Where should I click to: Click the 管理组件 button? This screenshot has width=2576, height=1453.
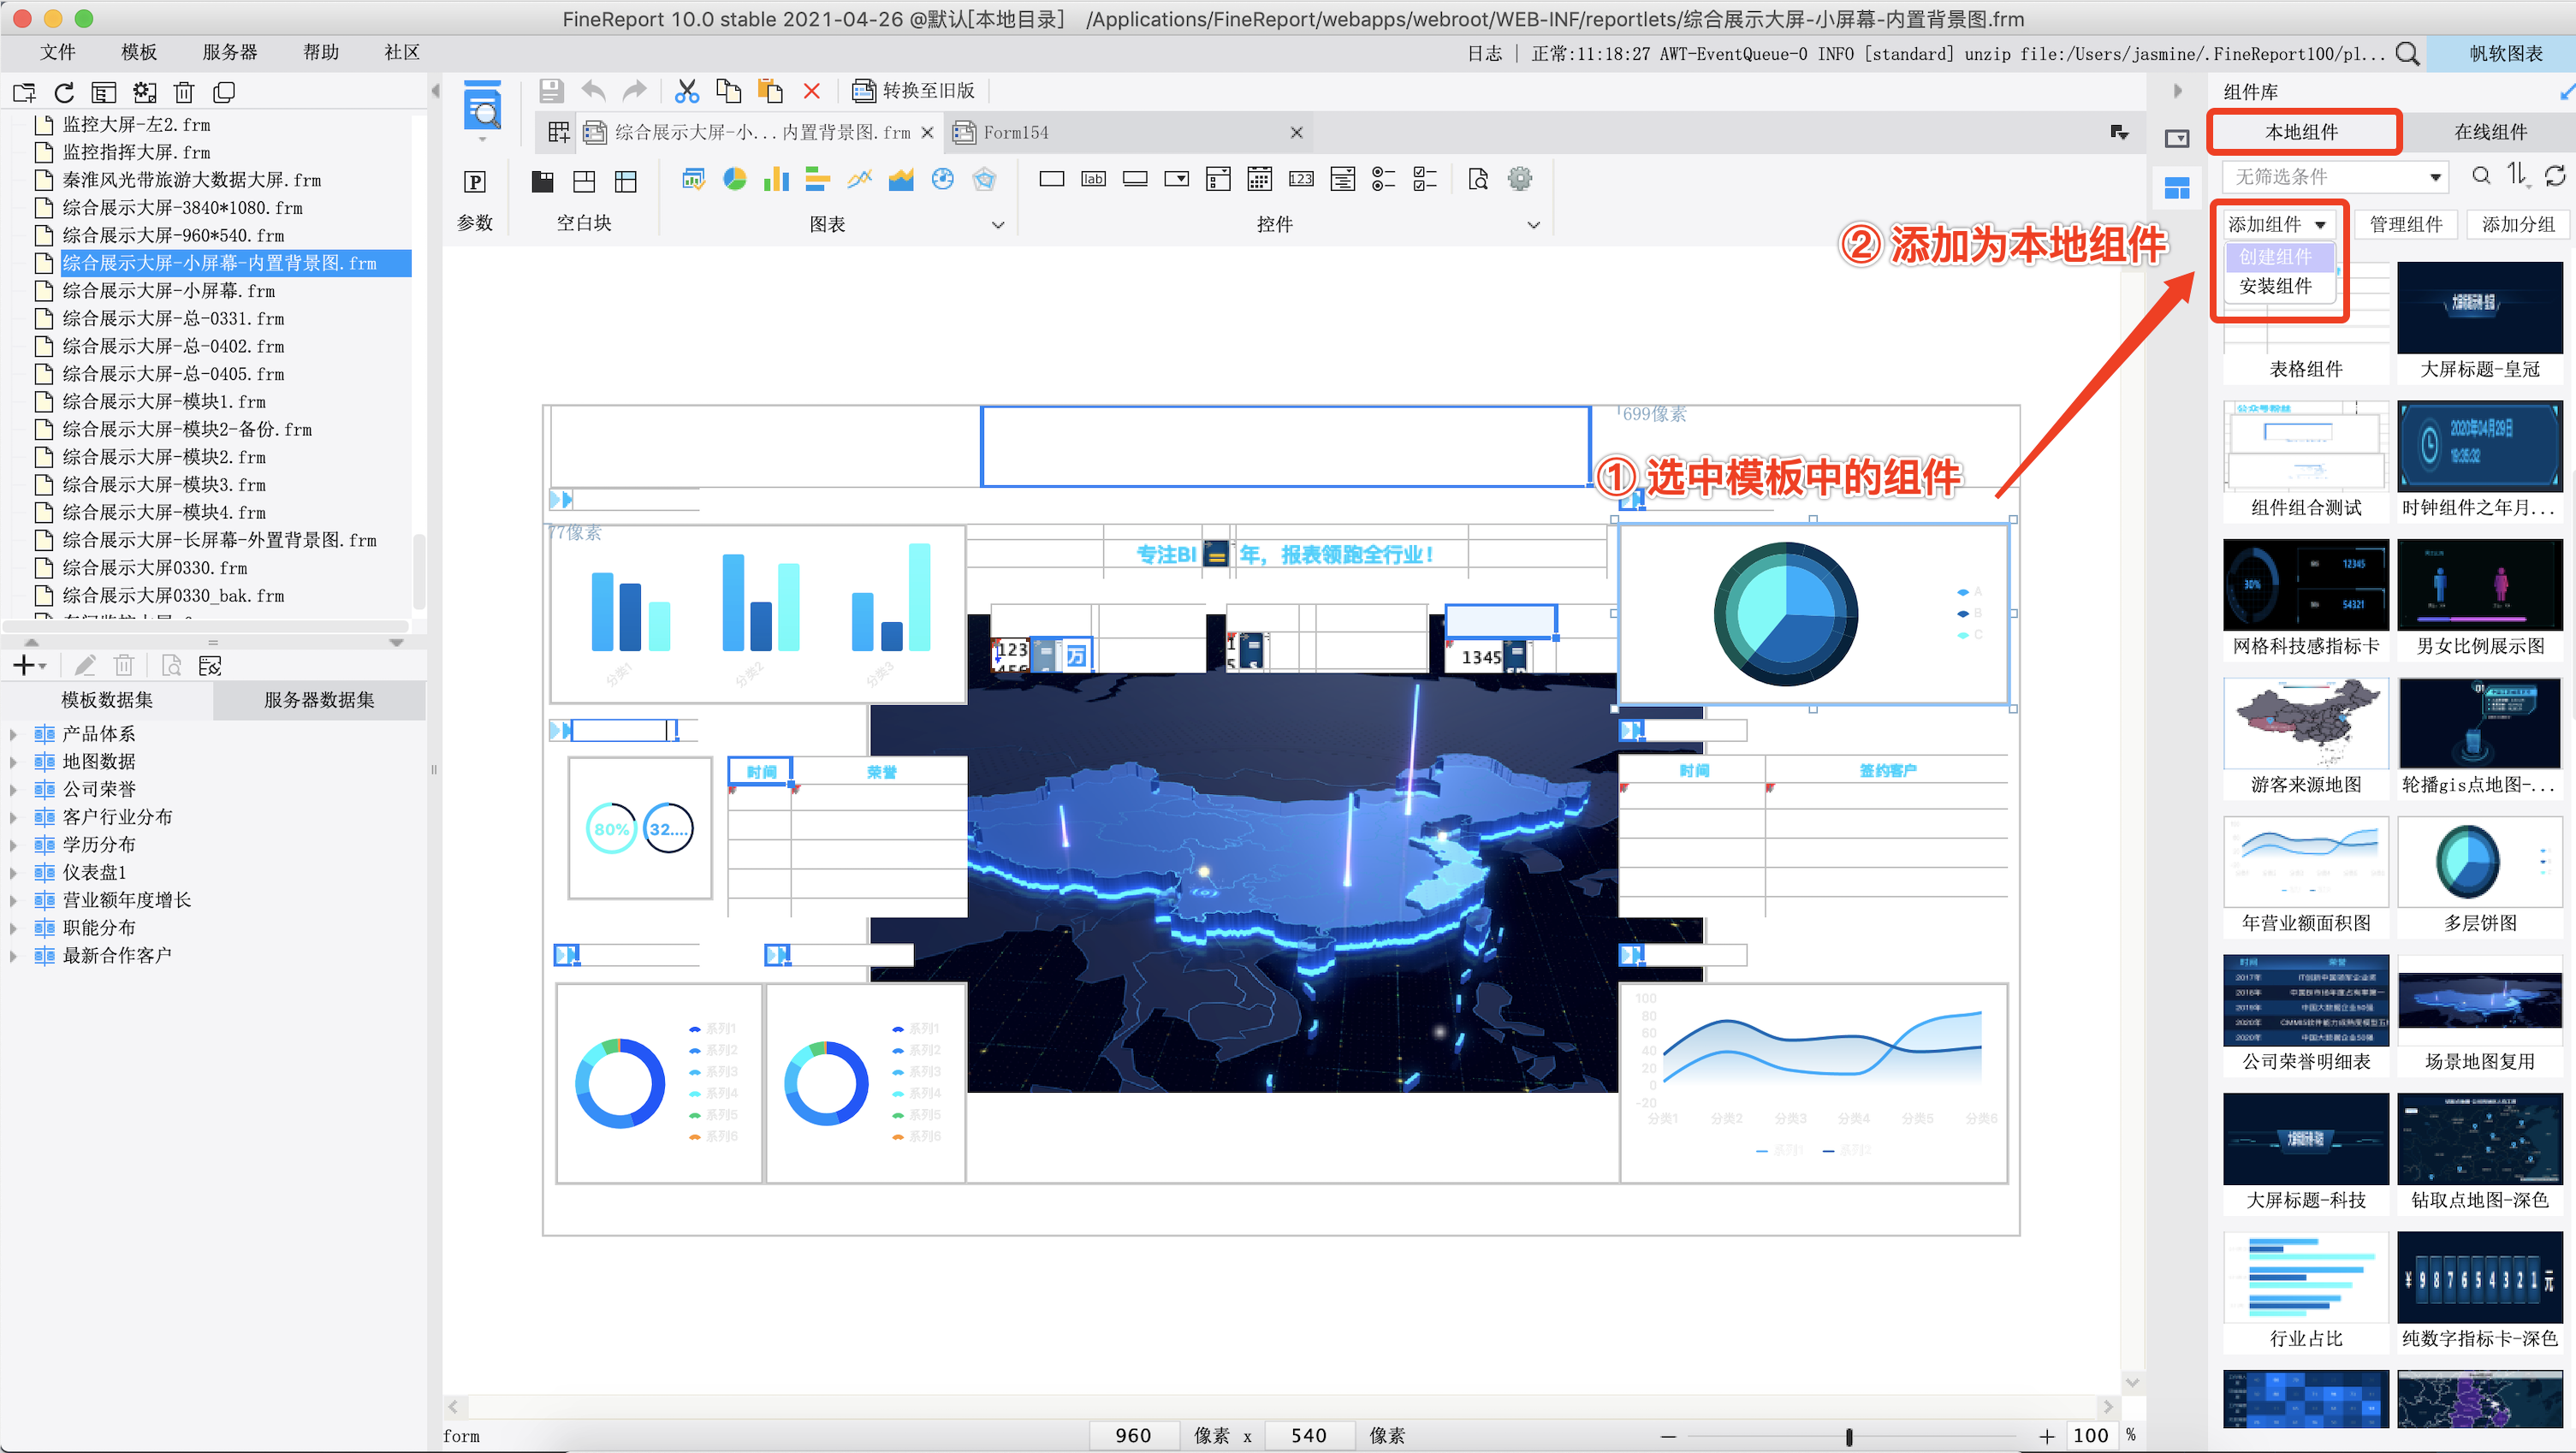2405,224
